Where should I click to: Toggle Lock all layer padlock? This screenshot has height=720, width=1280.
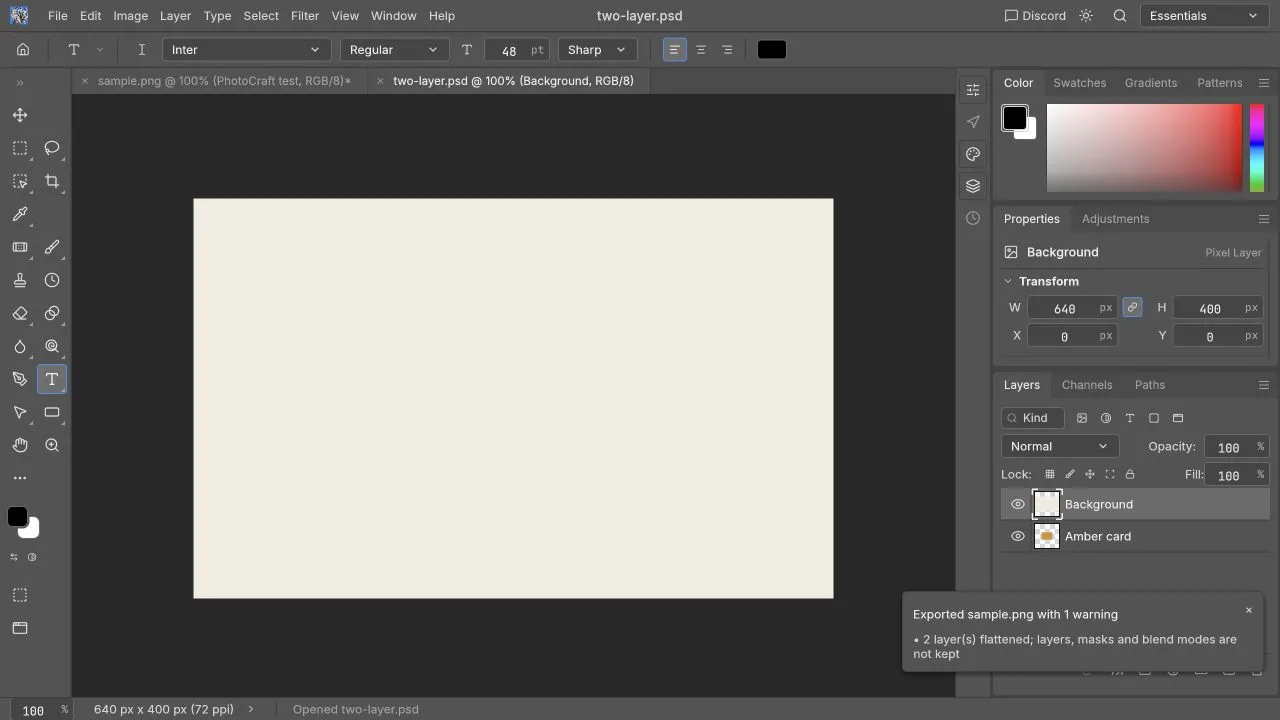coord(1130,474)
